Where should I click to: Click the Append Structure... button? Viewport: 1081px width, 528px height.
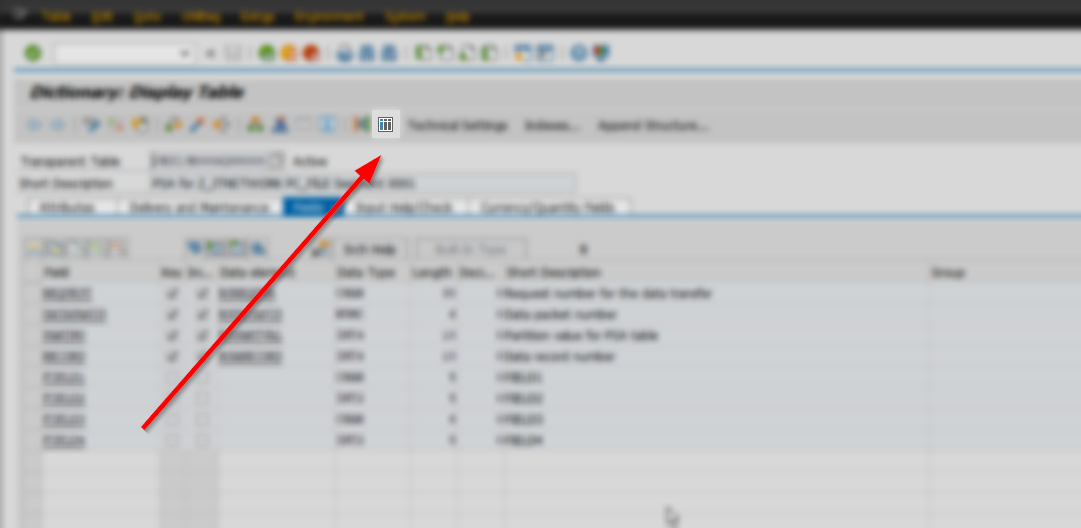[652, 125]
